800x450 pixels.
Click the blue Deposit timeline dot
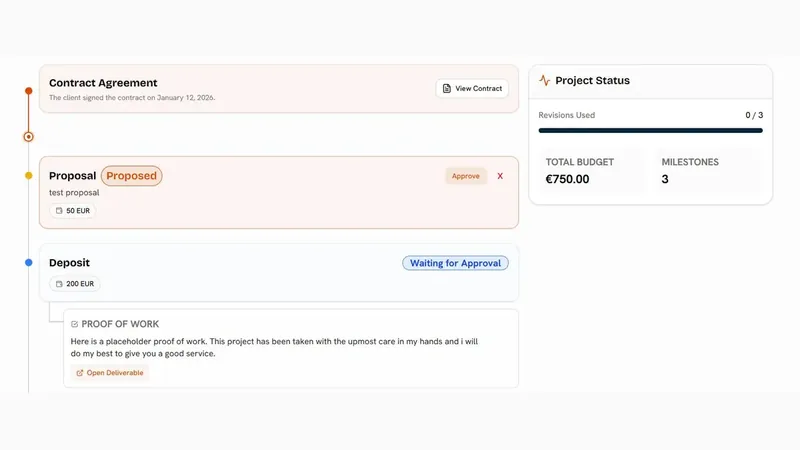click(29, 263)
